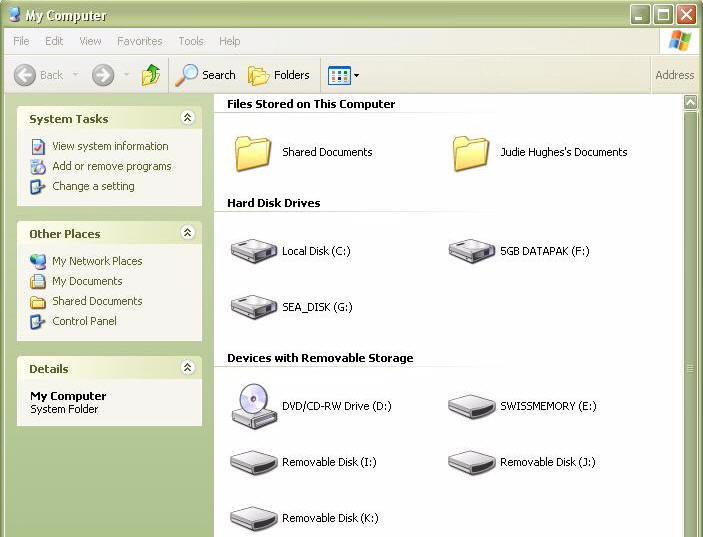Open the DVD/CD-RW Drive (D:) icon
Screen dimensions: 703x537
(253, 406)
